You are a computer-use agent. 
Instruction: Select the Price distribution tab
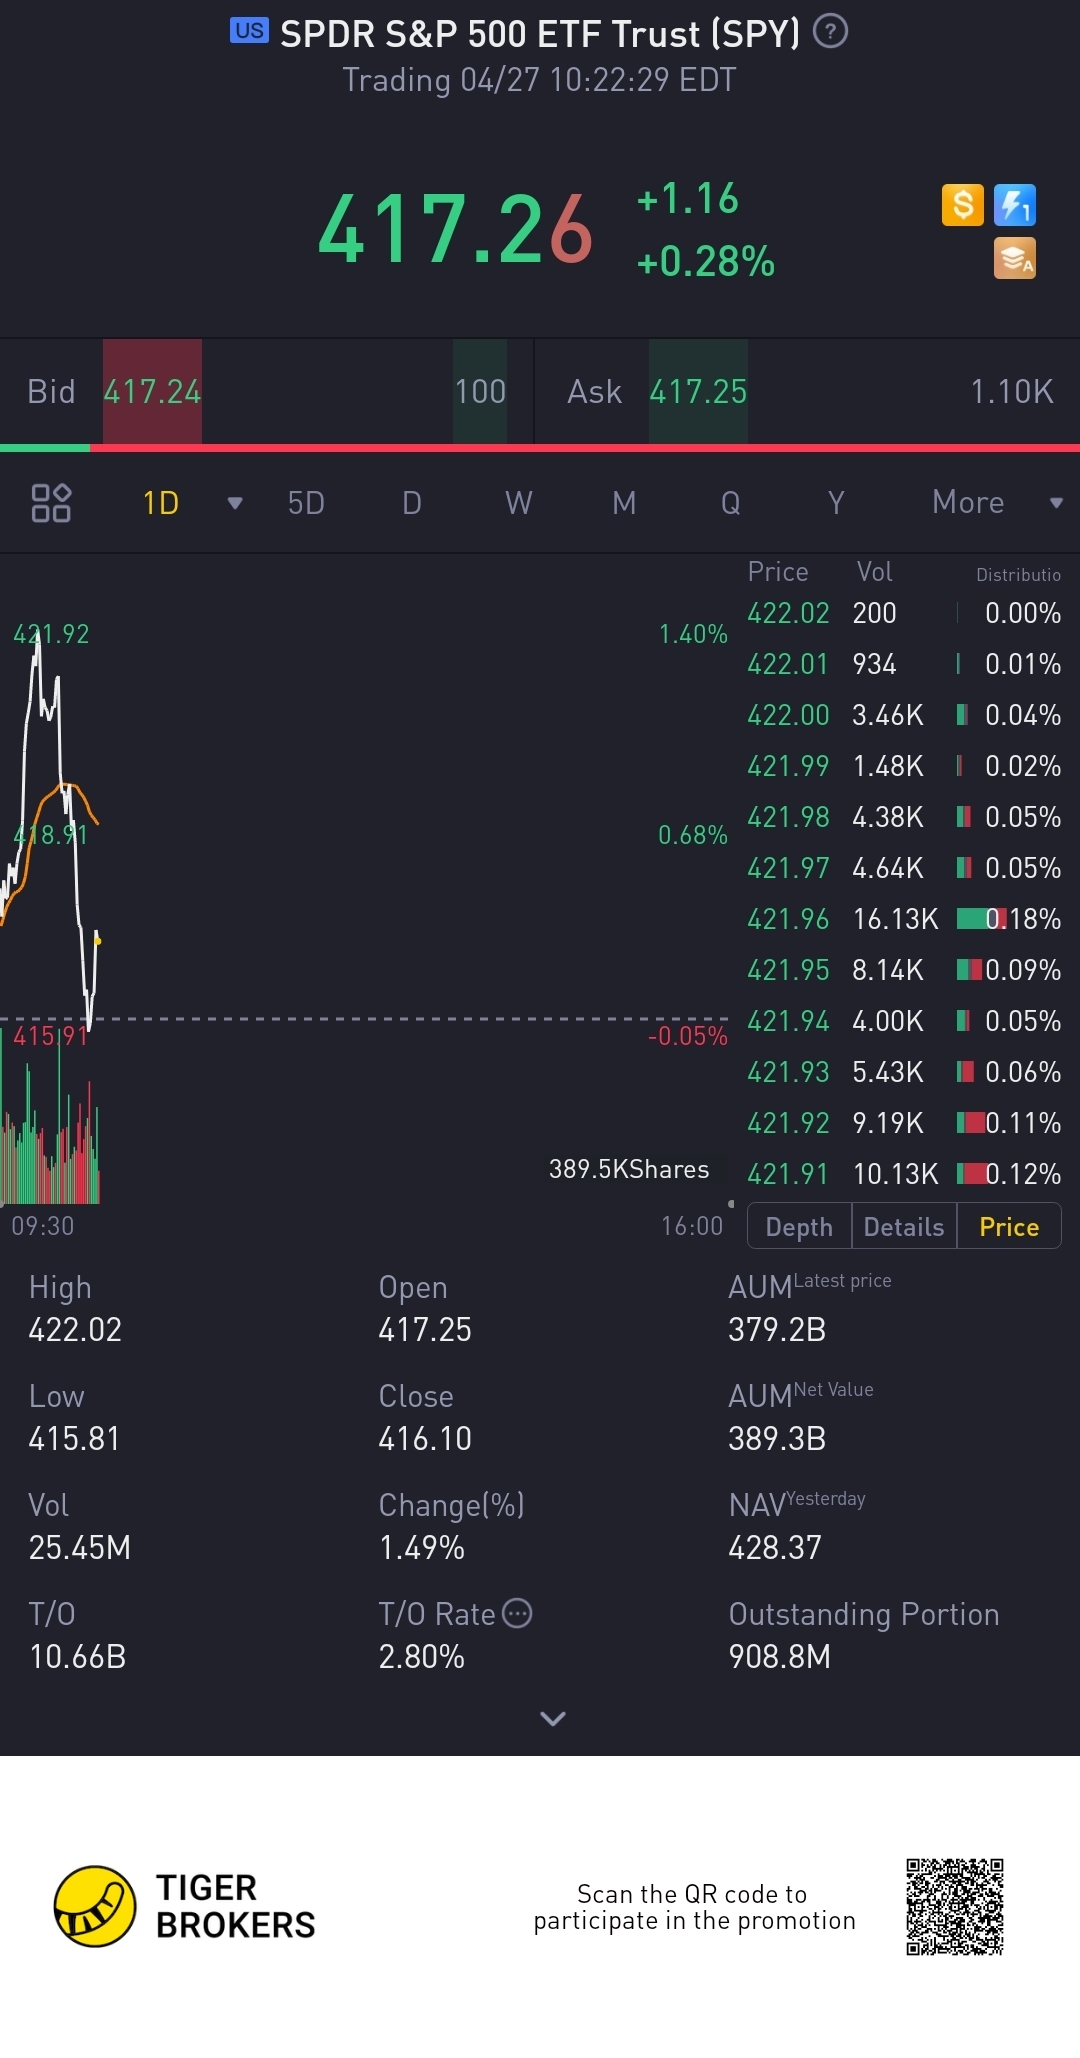pos(1009,1227)
